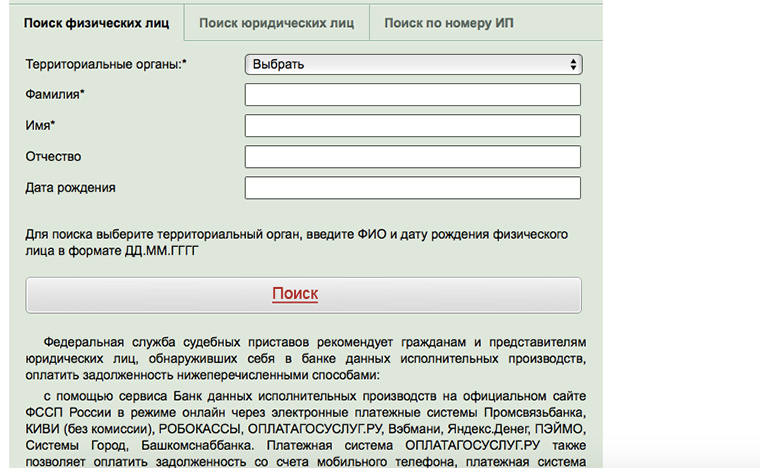Image resolution: width=760 pixels, height=468 pixels.
Task: Open the Территориальные органы dropdown showing Выбрать
Action: coord(412,64)
